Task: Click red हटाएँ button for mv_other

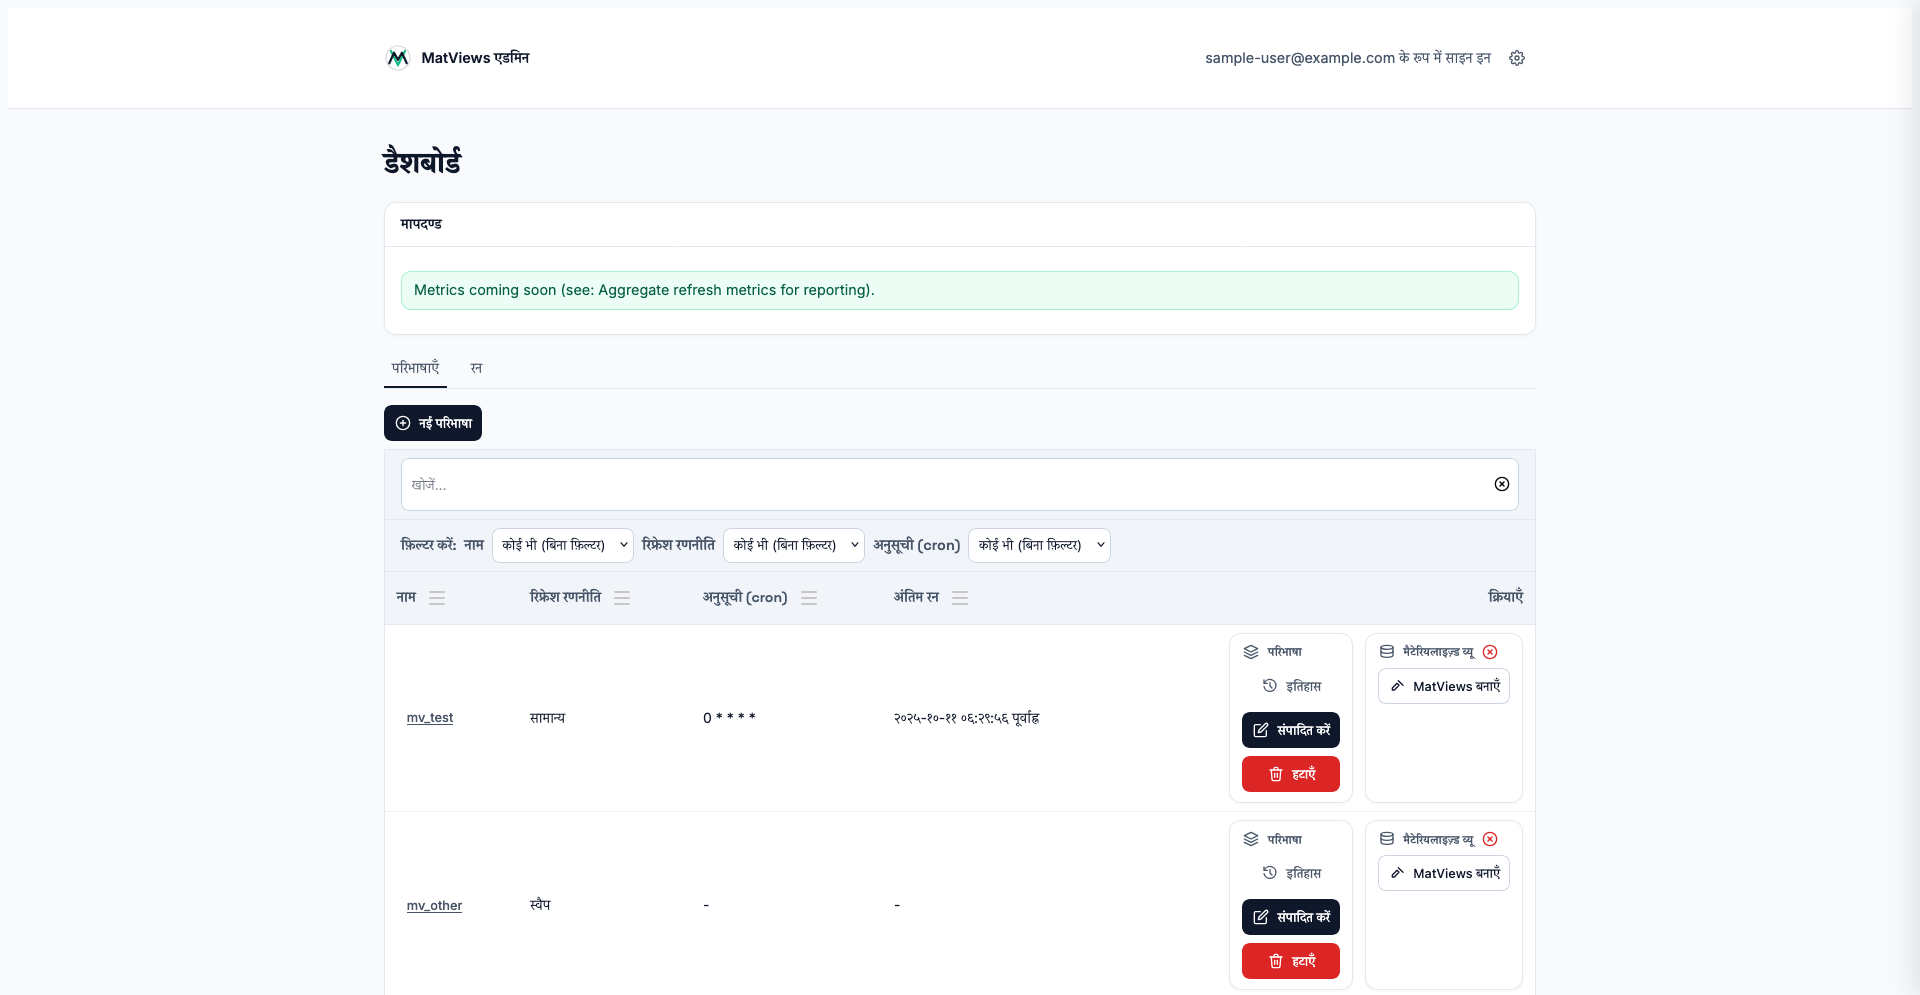Action: (x=1290, y=961)
